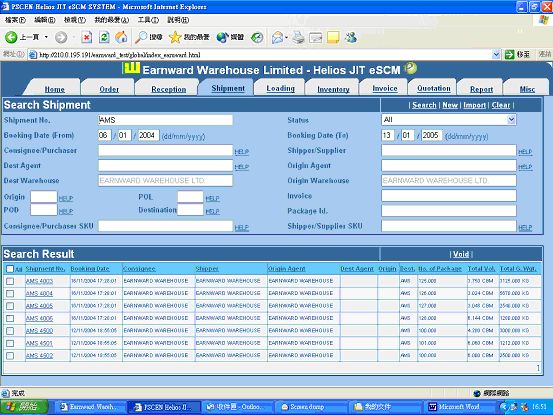Click the POL input field
This screenshot has height=415, width=553.
pos(190,197)
